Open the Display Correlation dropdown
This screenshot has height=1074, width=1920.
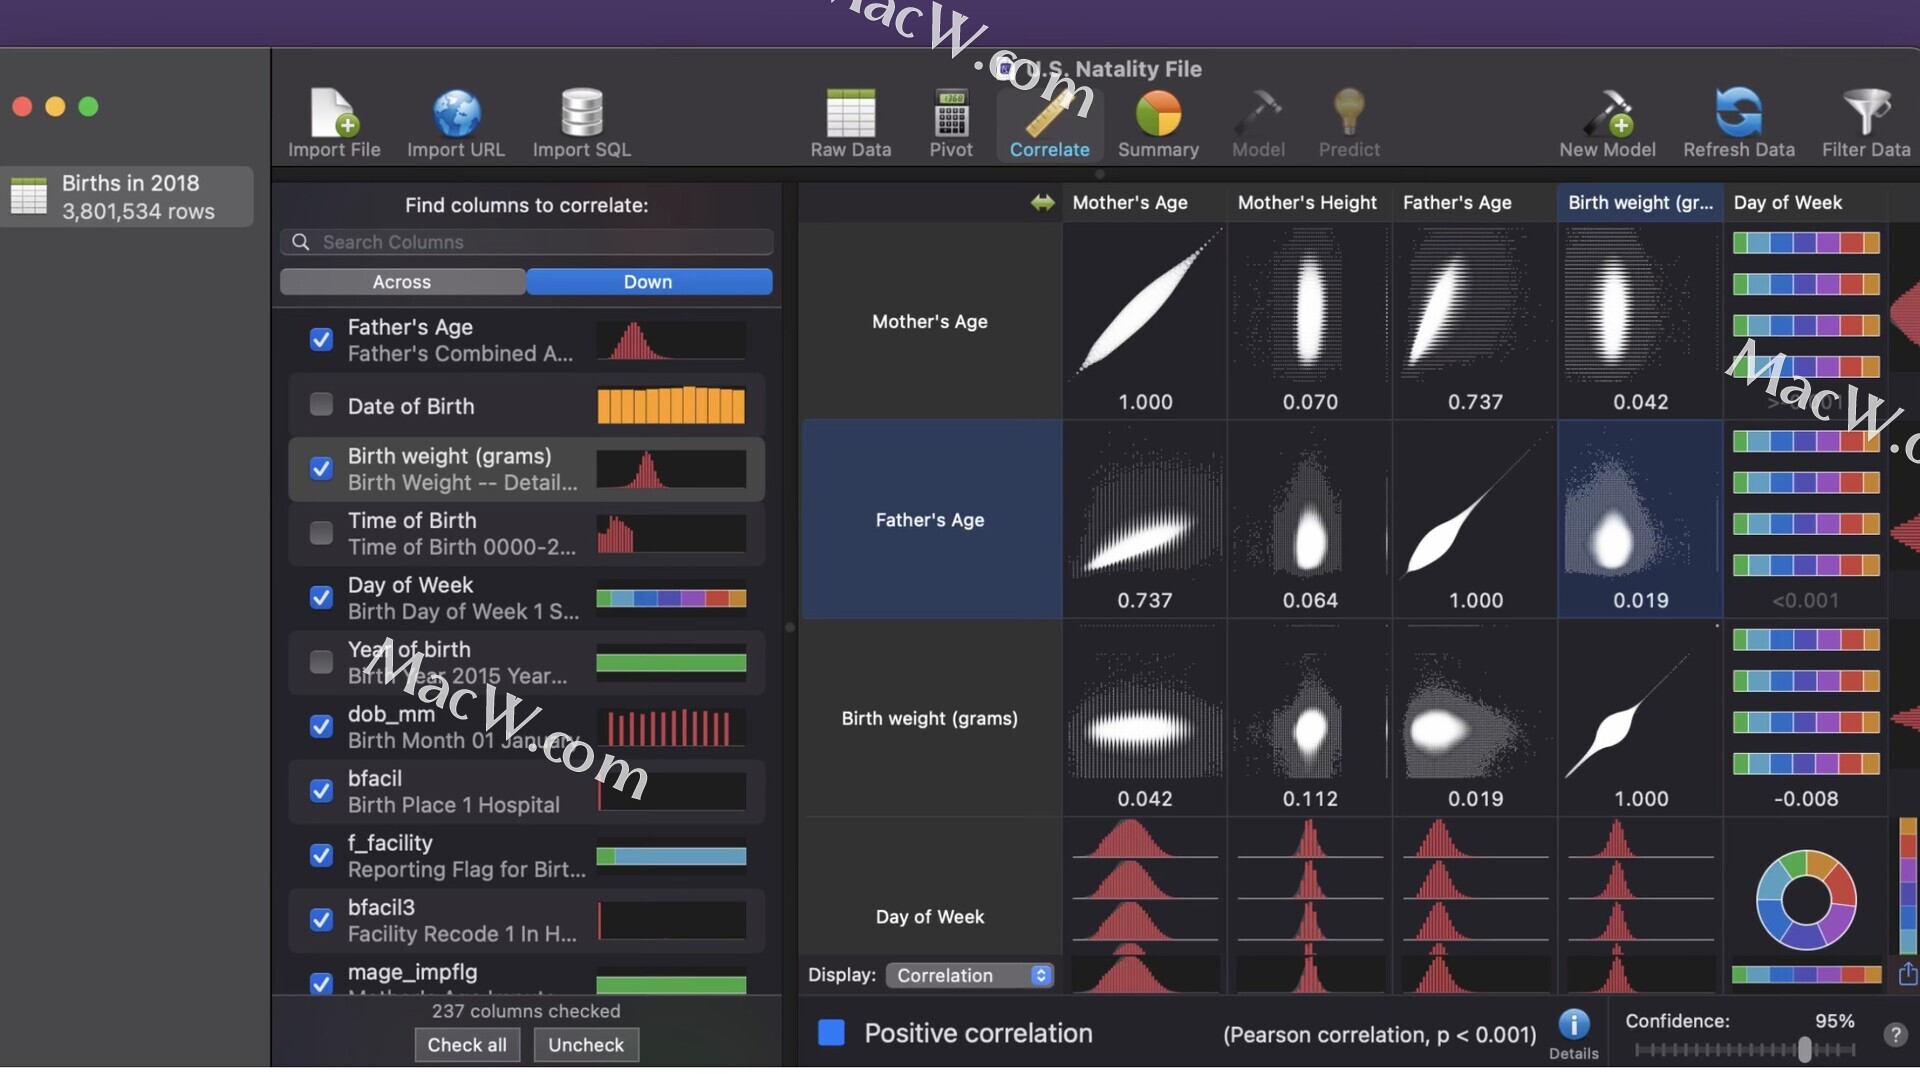970,975
